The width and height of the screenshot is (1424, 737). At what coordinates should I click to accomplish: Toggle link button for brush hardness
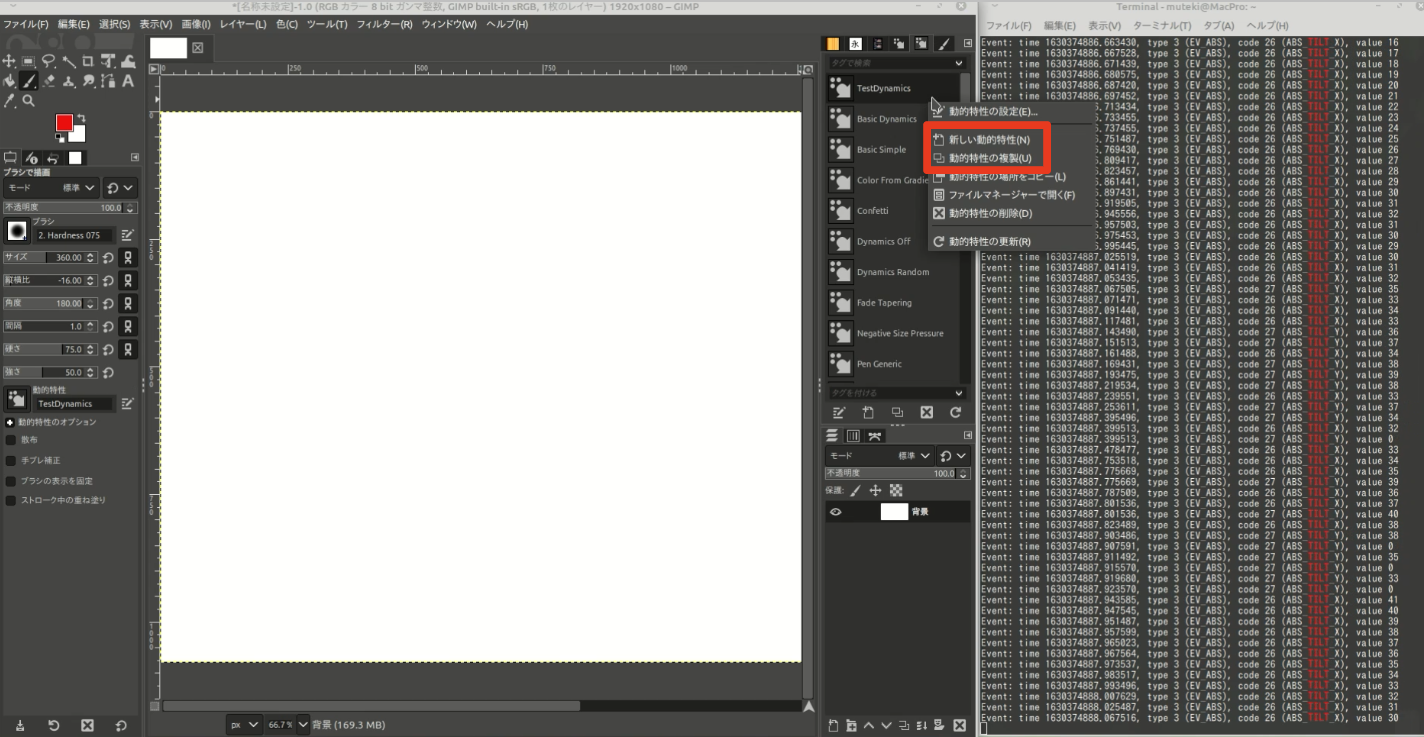tap(128, 349)
